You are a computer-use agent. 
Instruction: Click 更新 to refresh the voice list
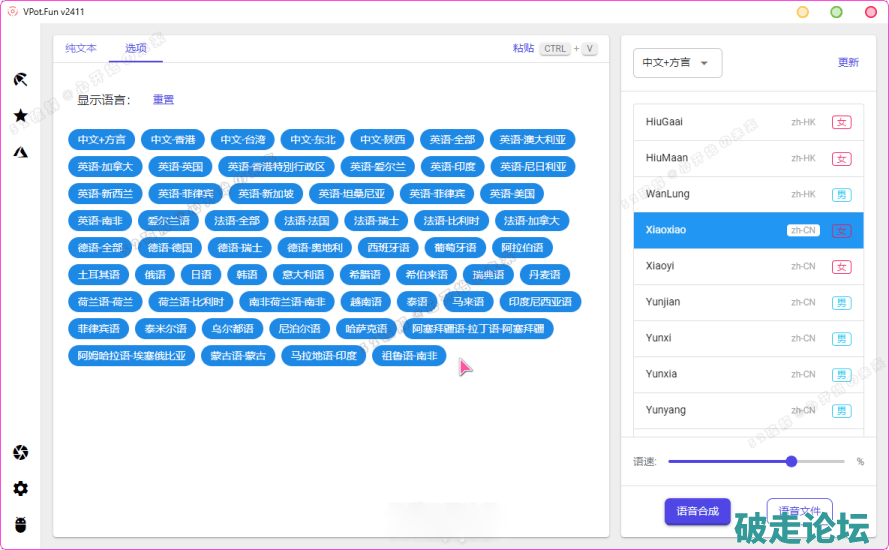[x=848, y=63]
